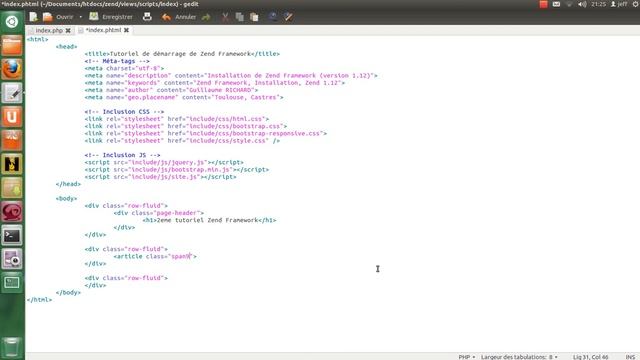Open the sound volume indicator
The height and width of the screenshot is (360, 640).
tap(582, 4)
